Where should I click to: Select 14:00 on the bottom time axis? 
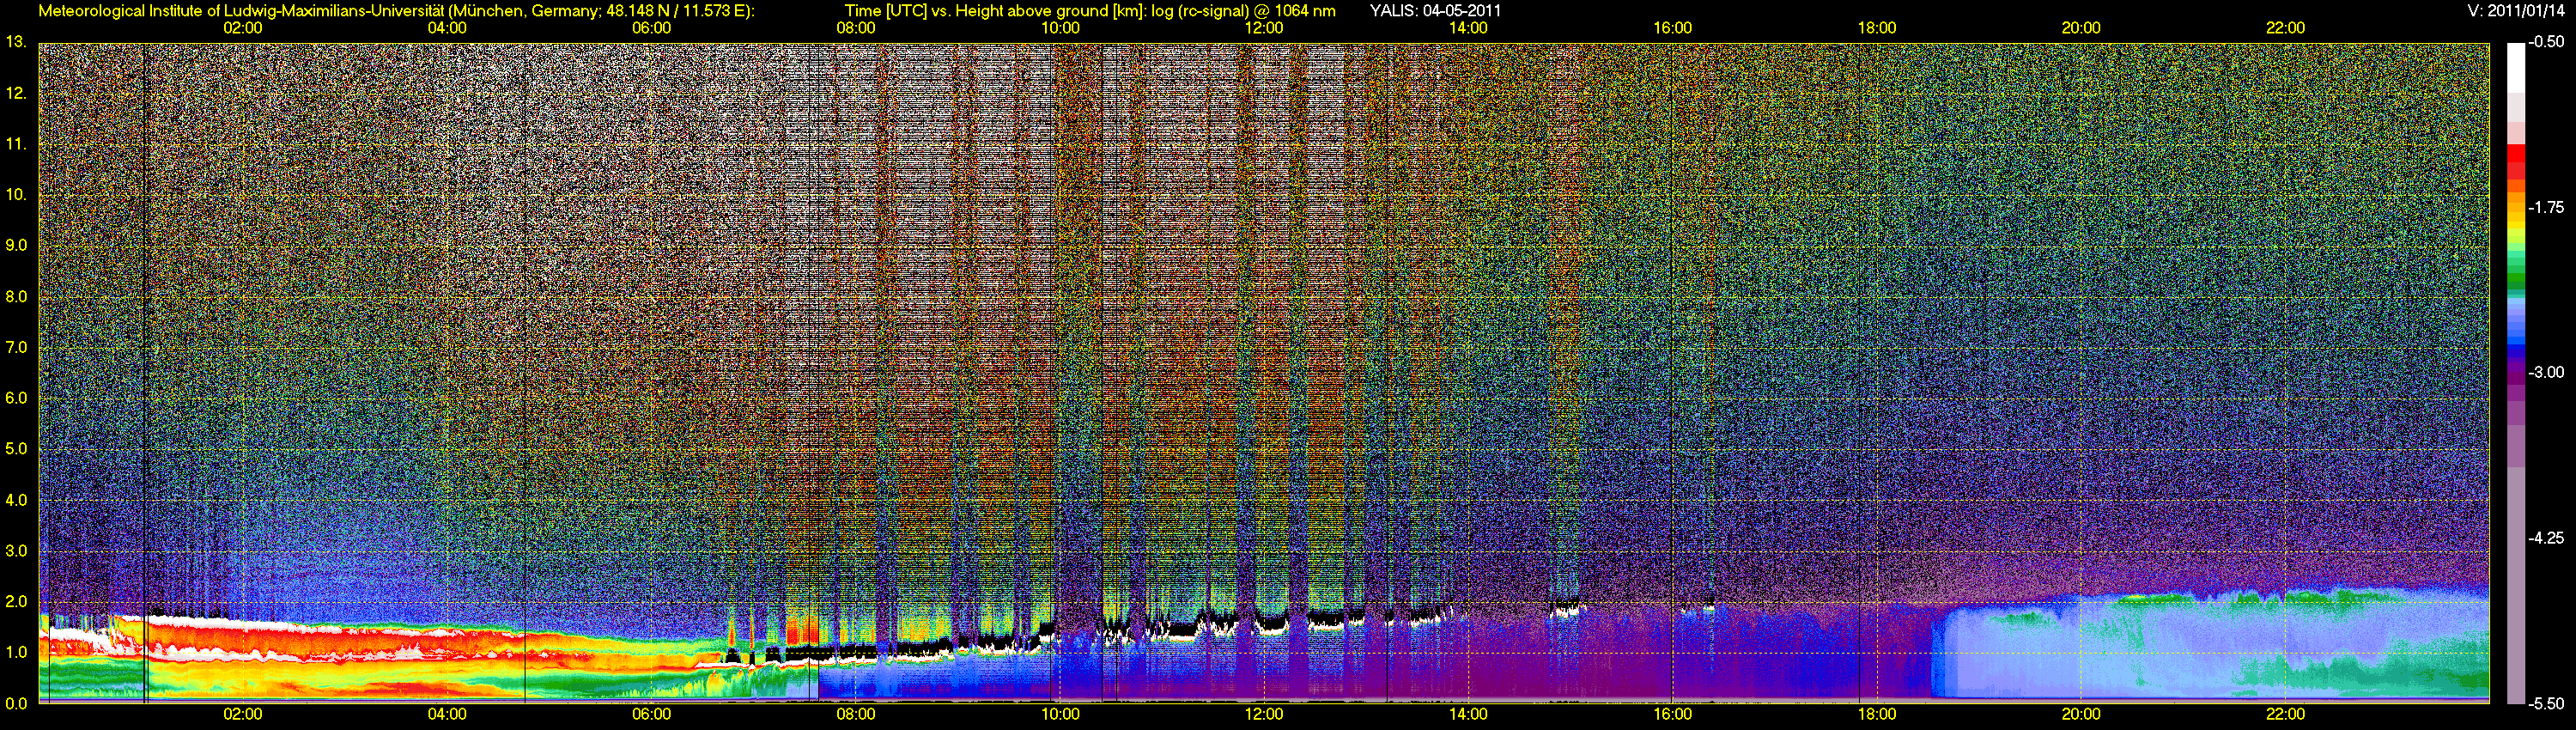point(1468,714)
